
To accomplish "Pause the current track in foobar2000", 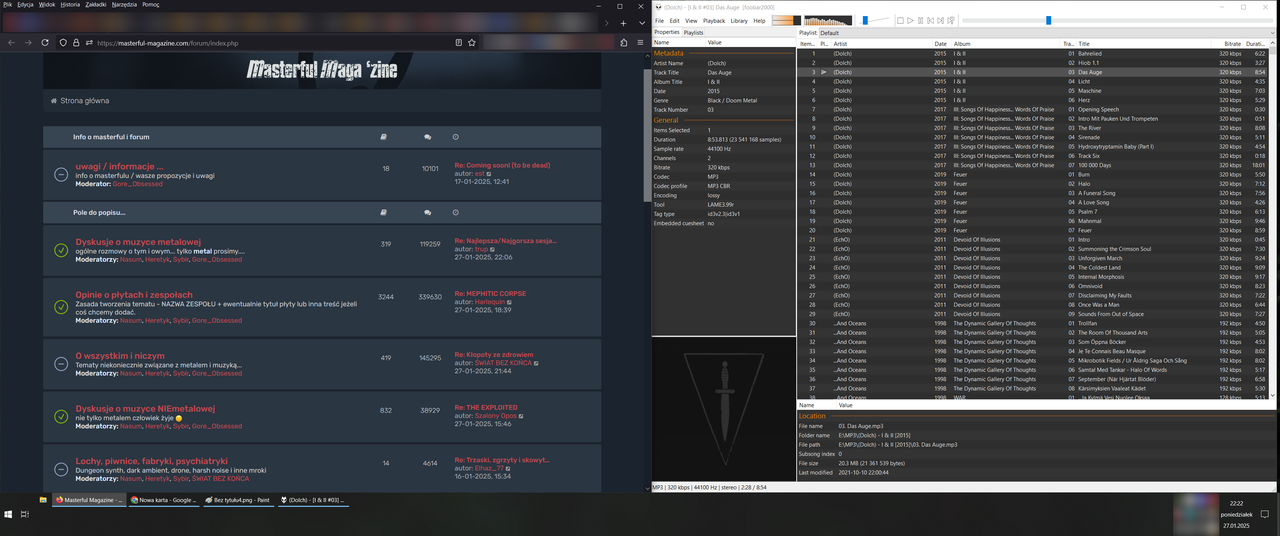I will 920,20.
